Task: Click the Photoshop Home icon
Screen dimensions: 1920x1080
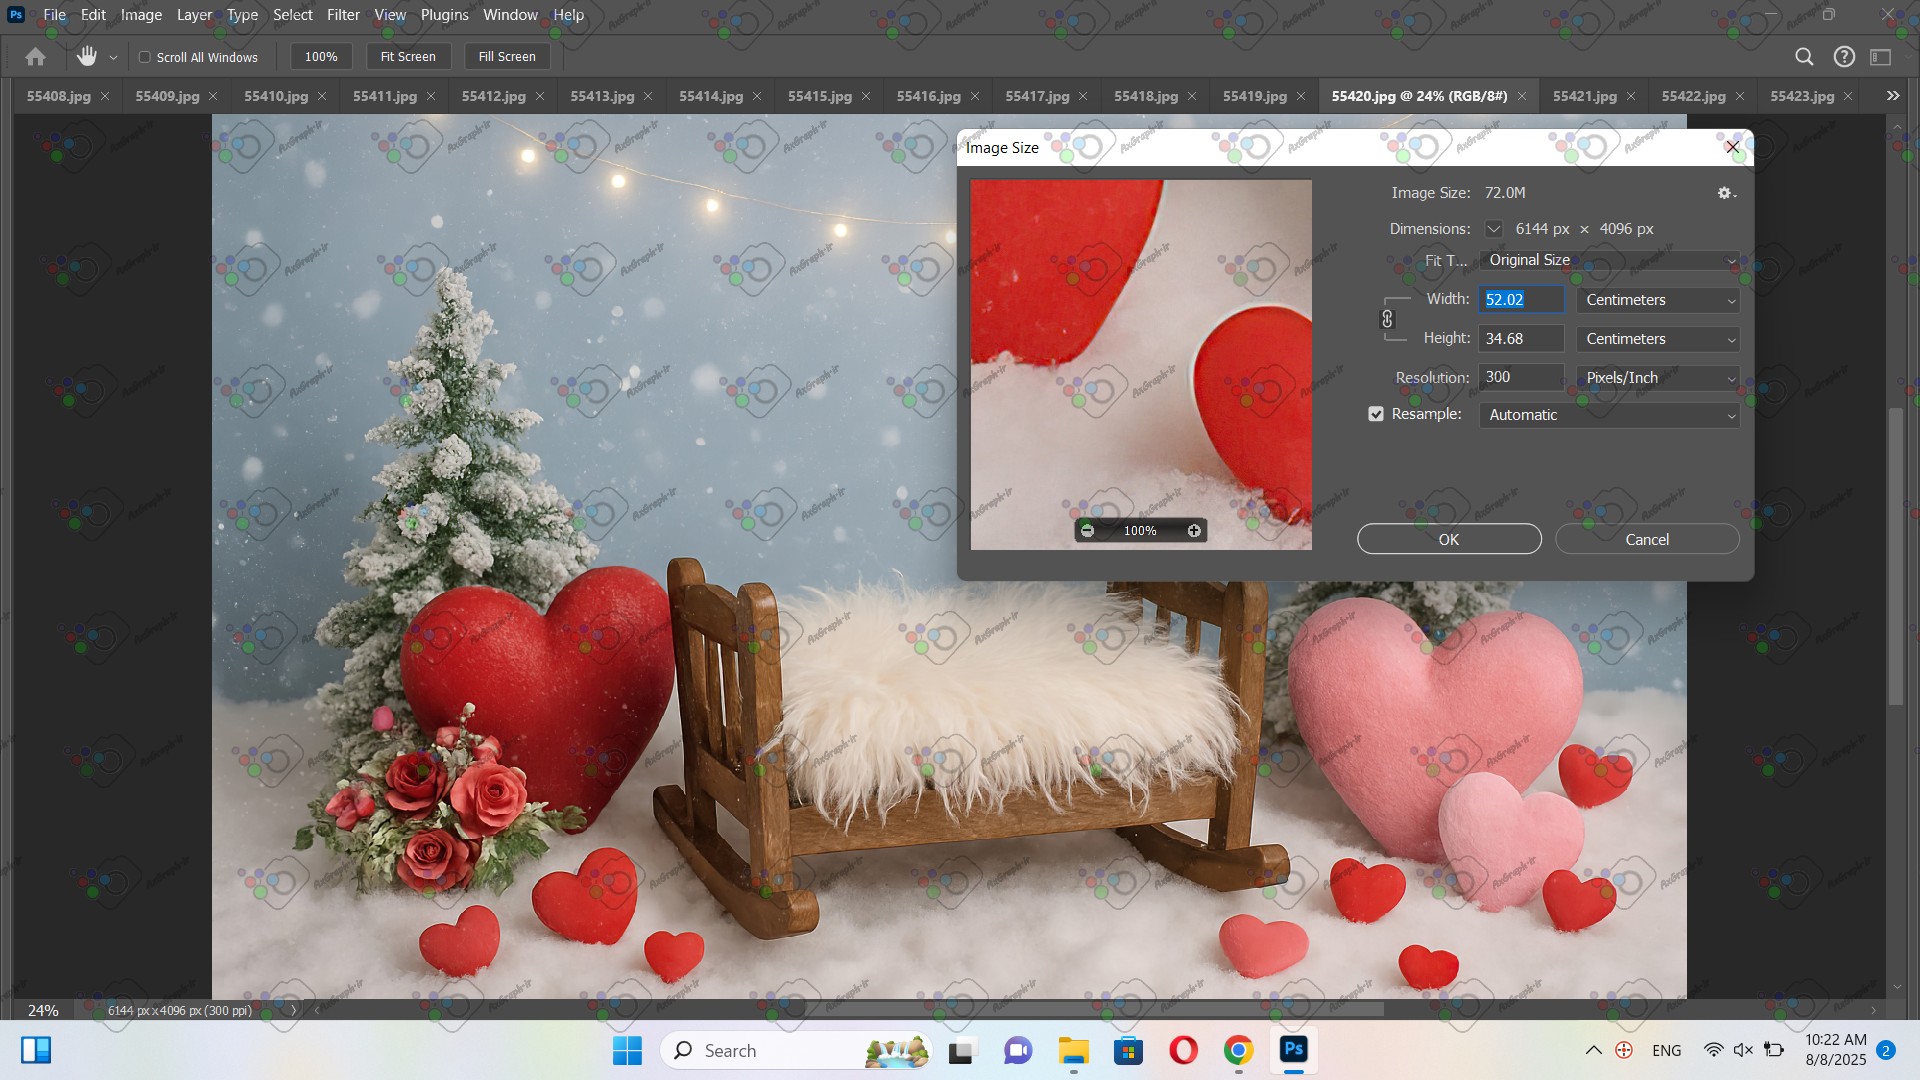Action: (x=35, y=57)
